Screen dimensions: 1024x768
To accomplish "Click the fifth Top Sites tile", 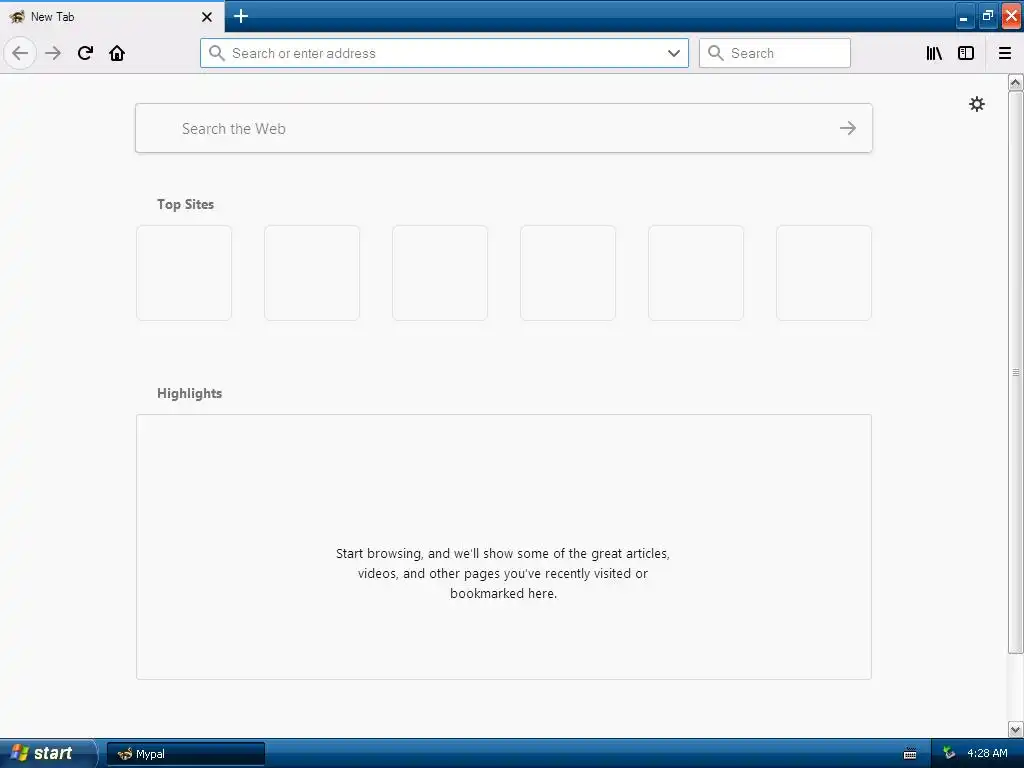I will (696, 273).
